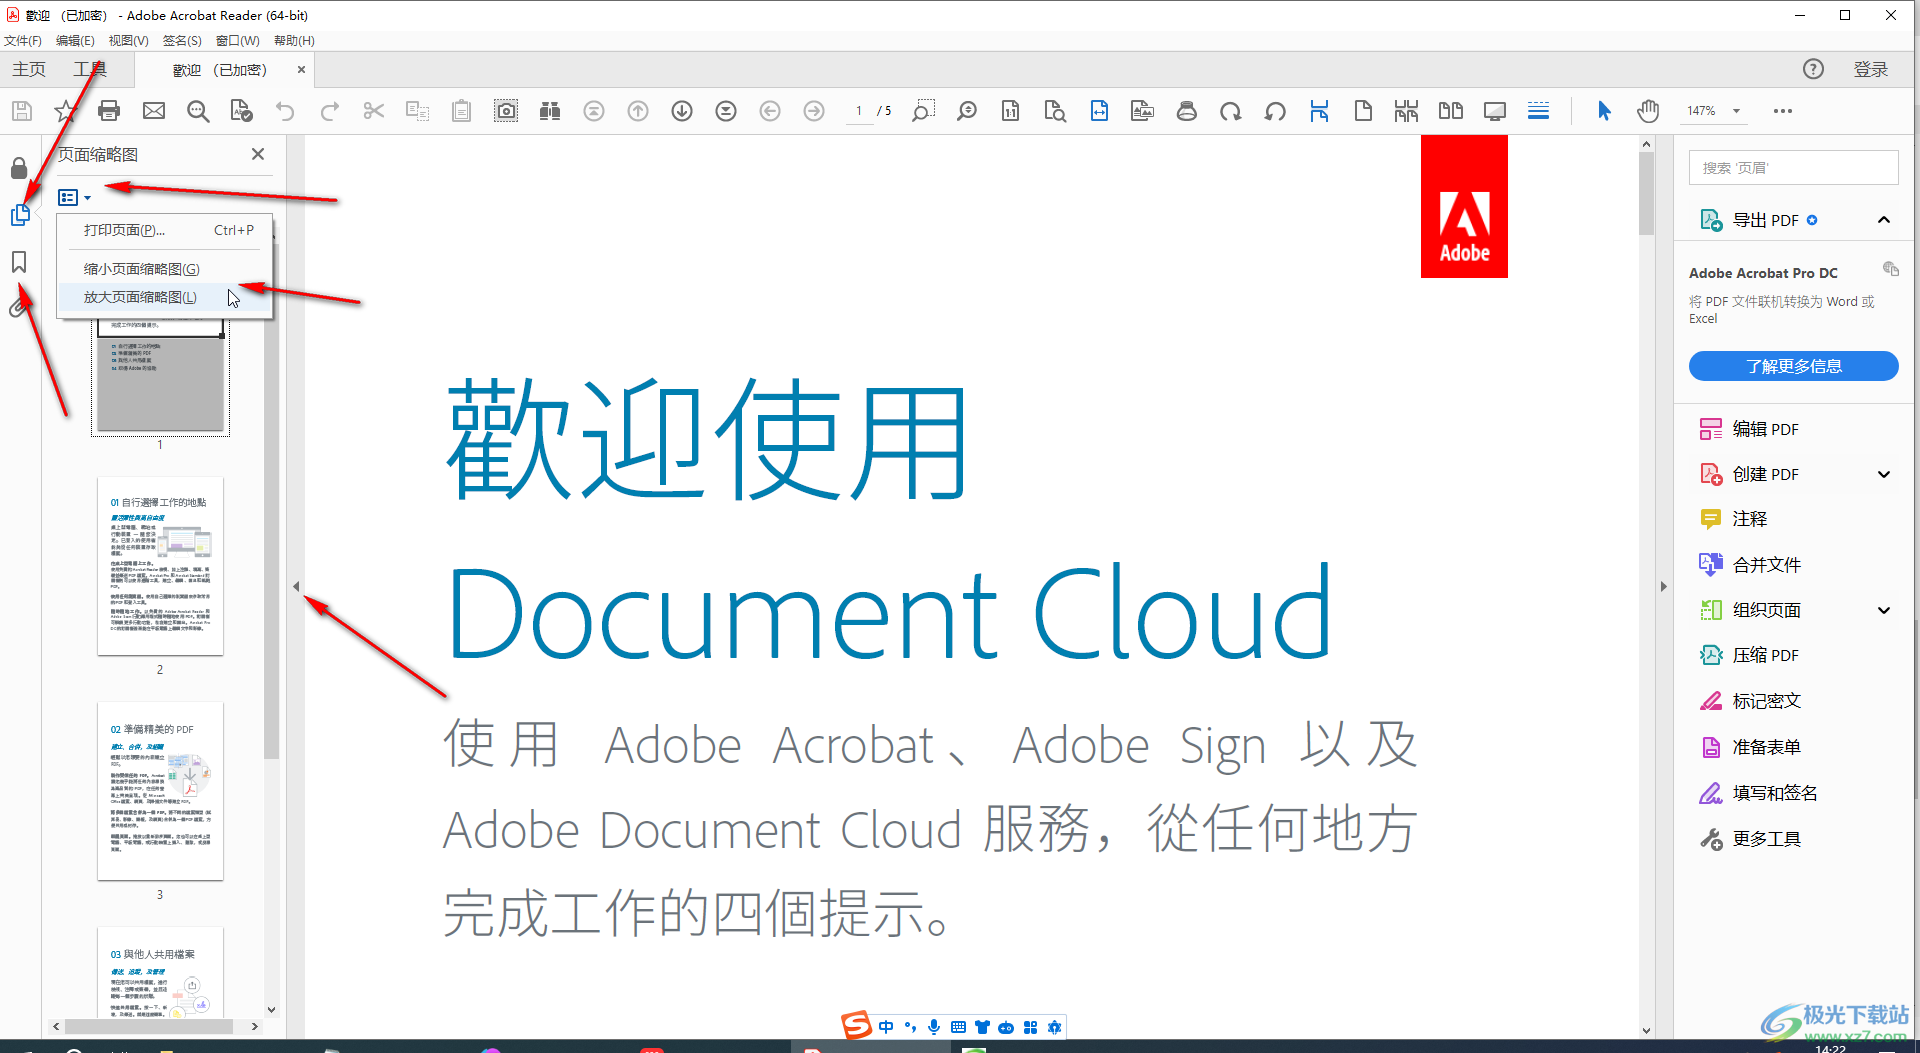Click the tools search input field
Image resolution: width=1920 pixels, height=1053 pixels.
(1794, 168)
